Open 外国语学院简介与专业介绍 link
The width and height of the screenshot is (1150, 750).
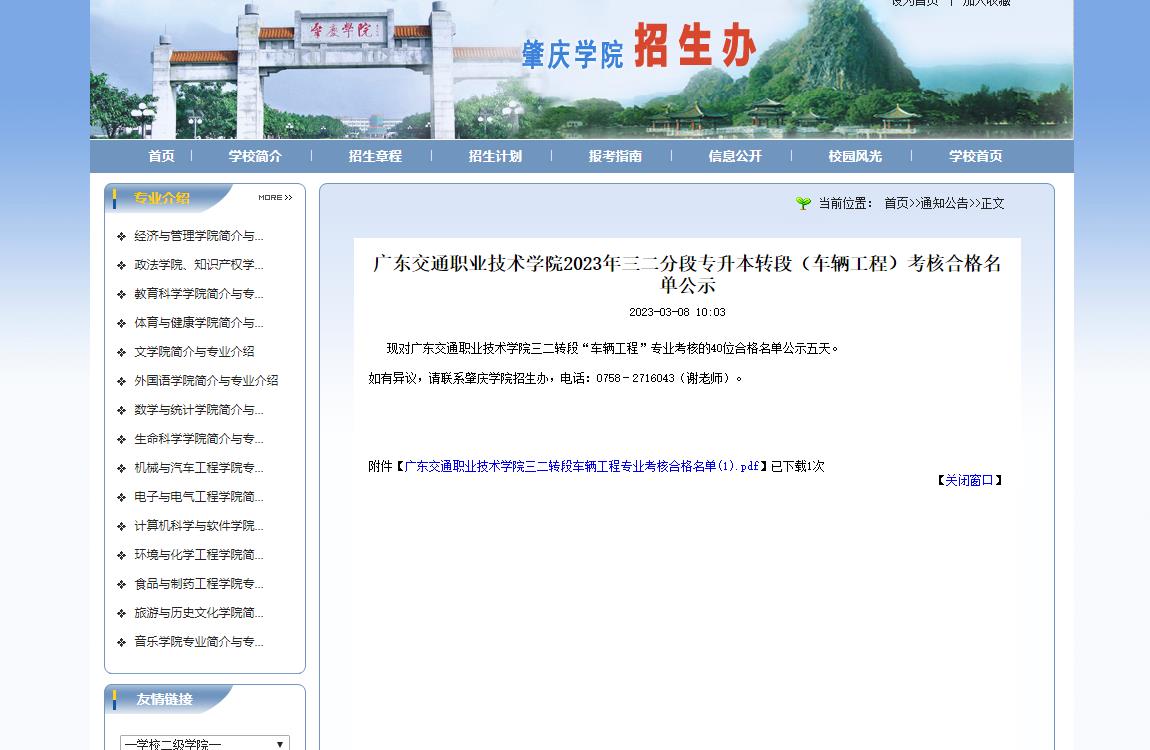(x=206, y=380)
